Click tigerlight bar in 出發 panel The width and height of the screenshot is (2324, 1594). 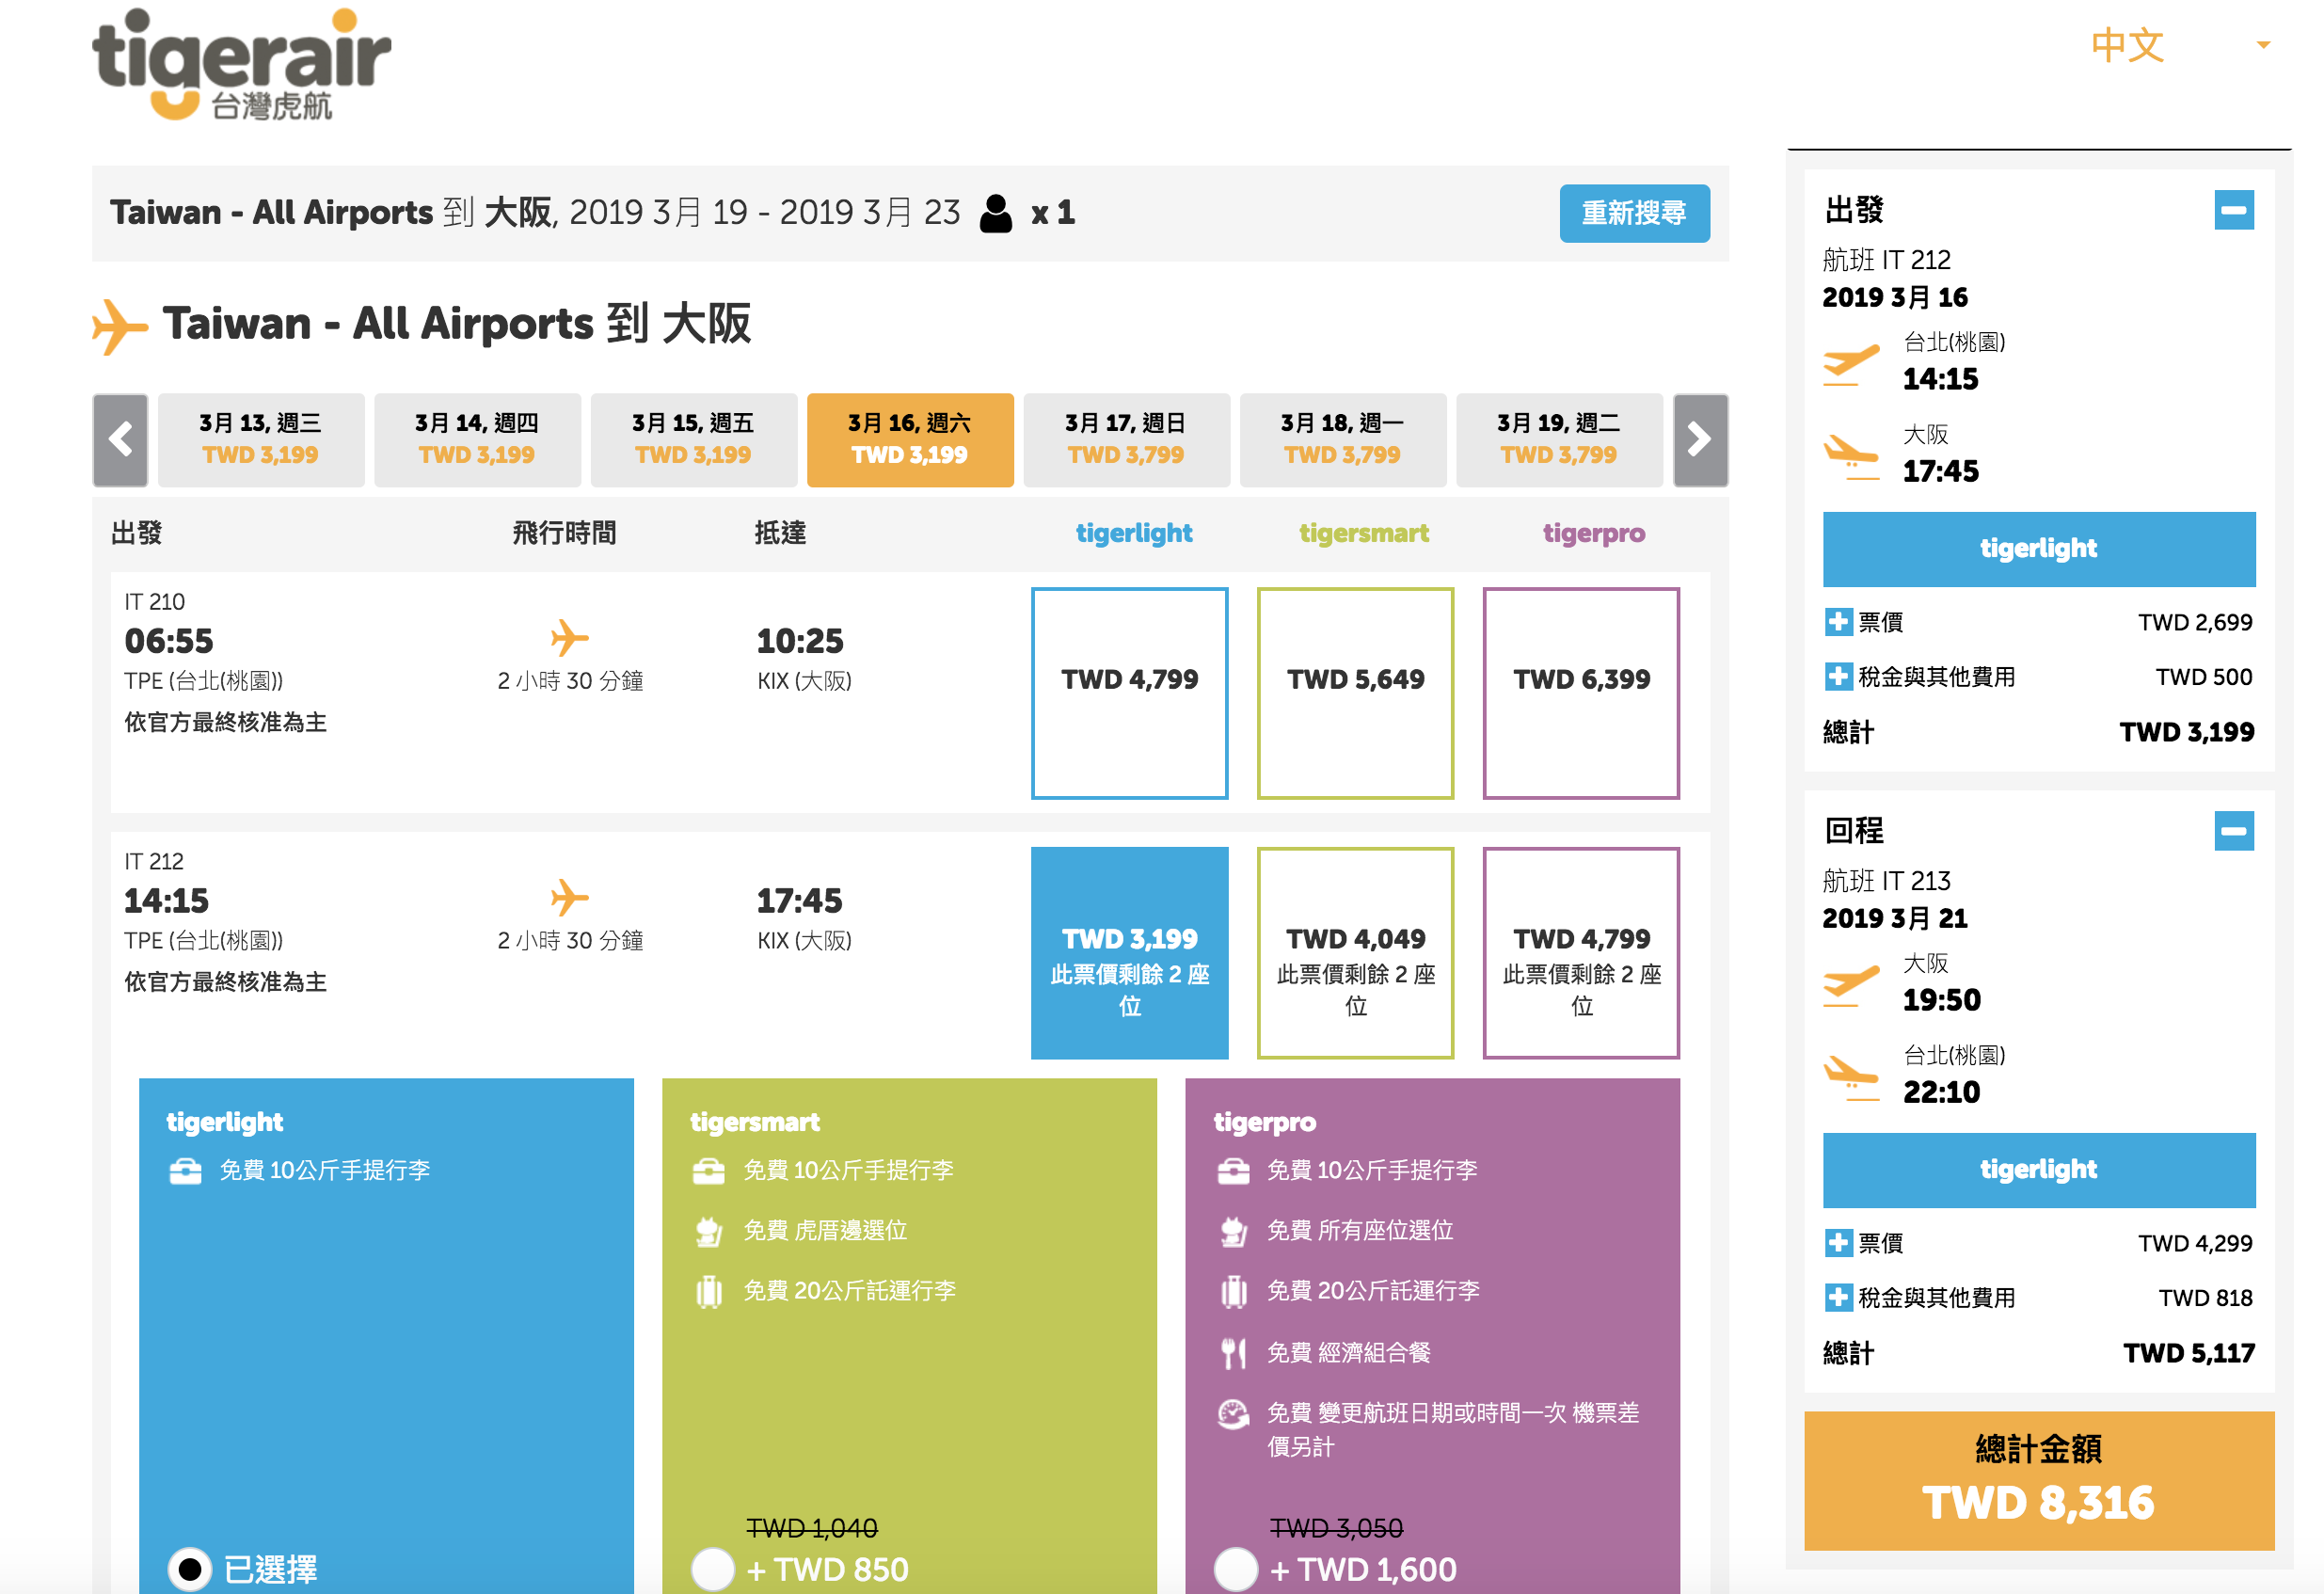[2039, 549]
